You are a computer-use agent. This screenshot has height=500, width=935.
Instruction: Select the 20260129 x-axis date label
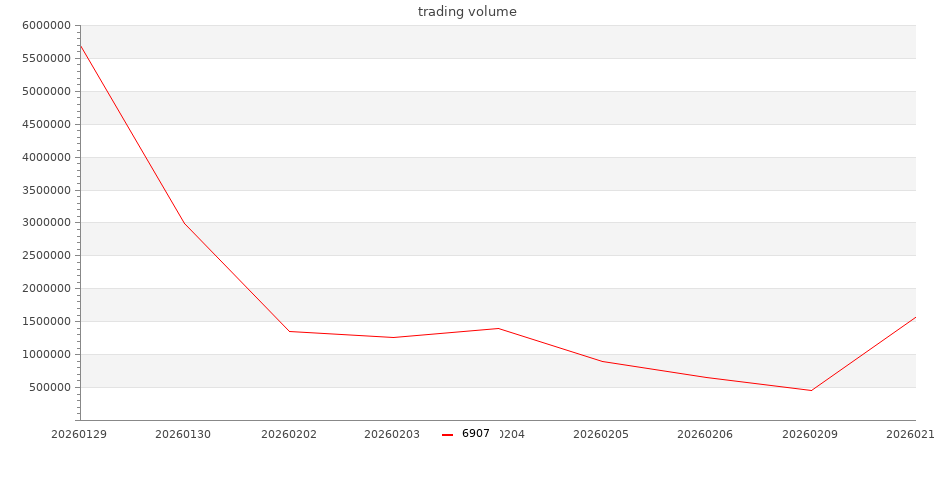coord(79,434)
